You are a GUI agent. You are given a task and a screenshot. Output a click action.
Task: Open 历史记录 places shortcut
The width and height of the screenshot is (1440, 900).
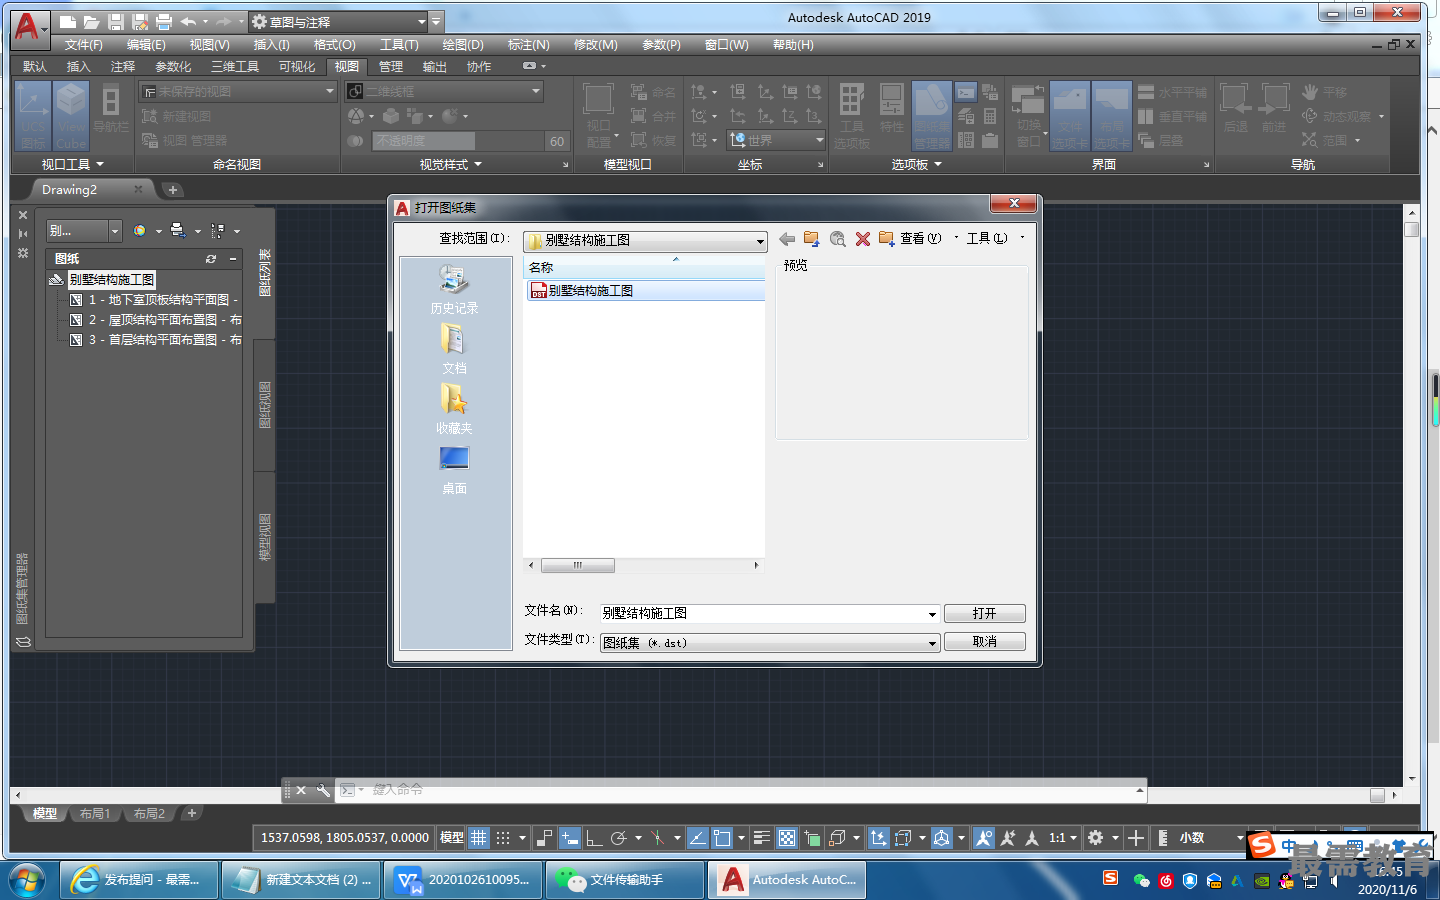click(454, 290)
